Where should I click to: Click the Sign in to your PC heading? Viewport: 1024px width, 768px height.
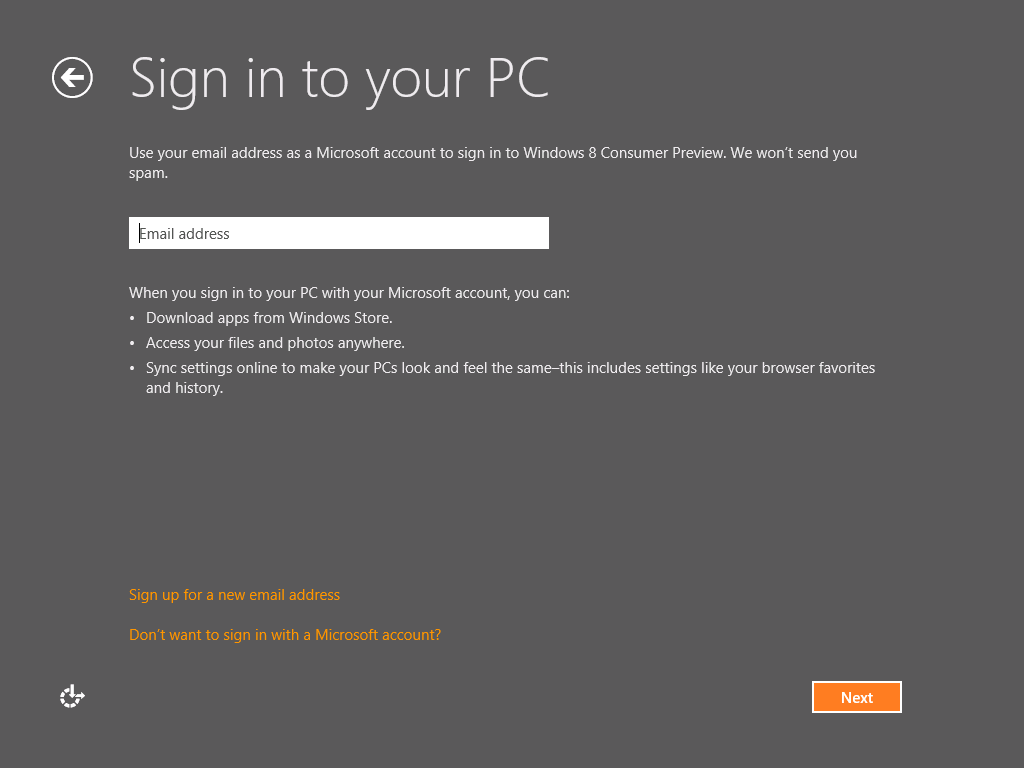tap(340, 78)
